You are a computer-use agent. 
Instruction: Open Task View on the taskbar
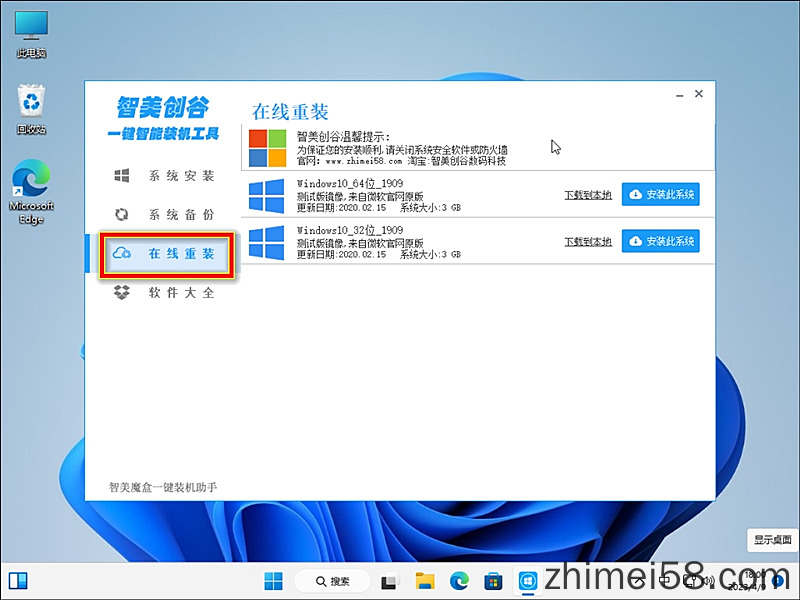[x=389, y=581]
